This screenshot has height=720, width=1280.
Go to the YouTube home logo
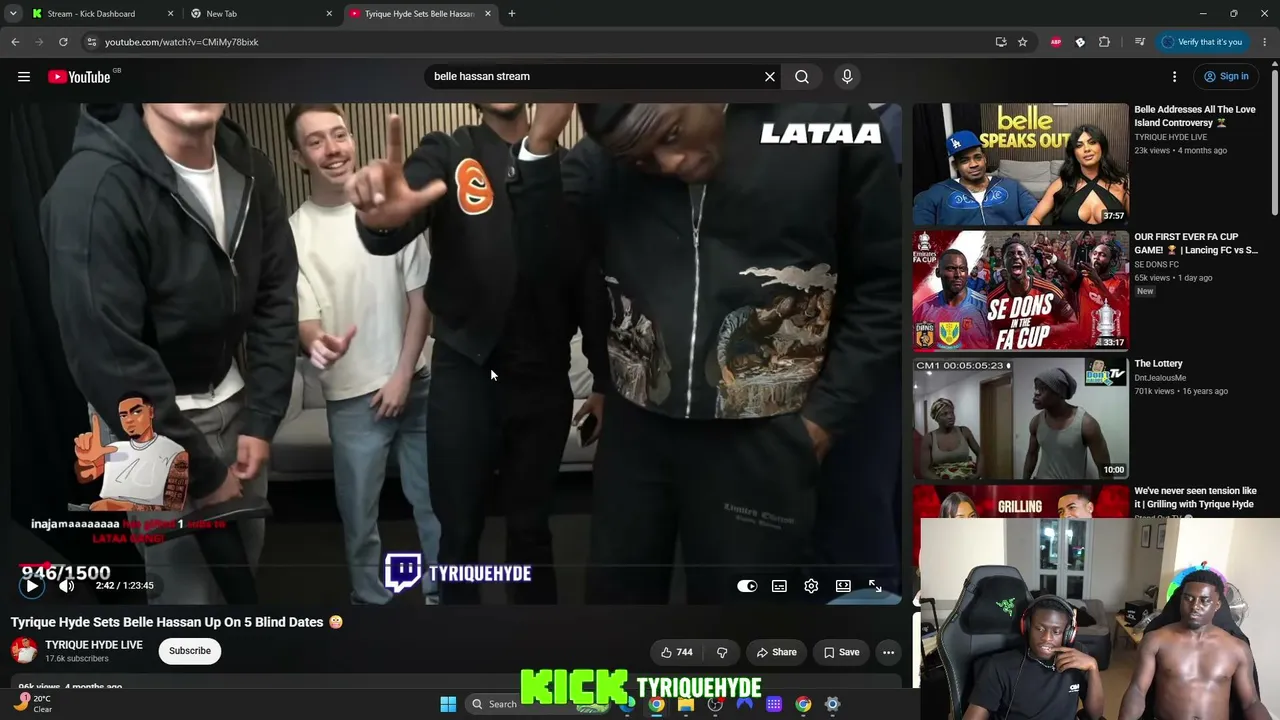tap(79, 77)
